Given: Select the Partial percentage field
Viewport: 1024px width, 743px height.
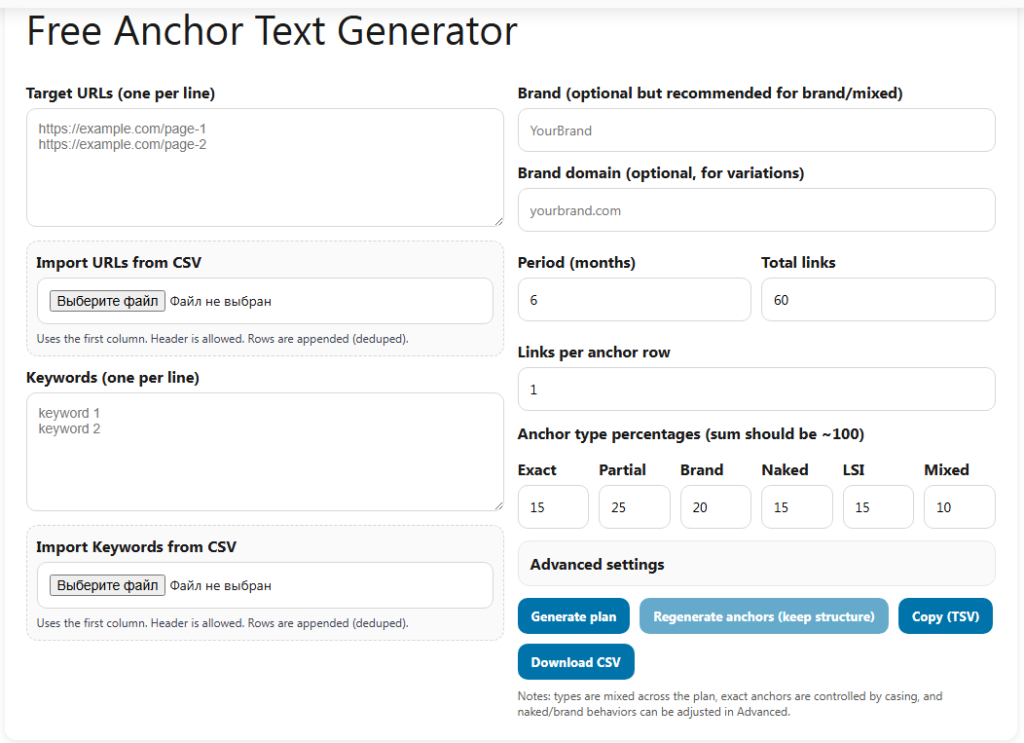Looking at the screenshot, I should 634,507.
